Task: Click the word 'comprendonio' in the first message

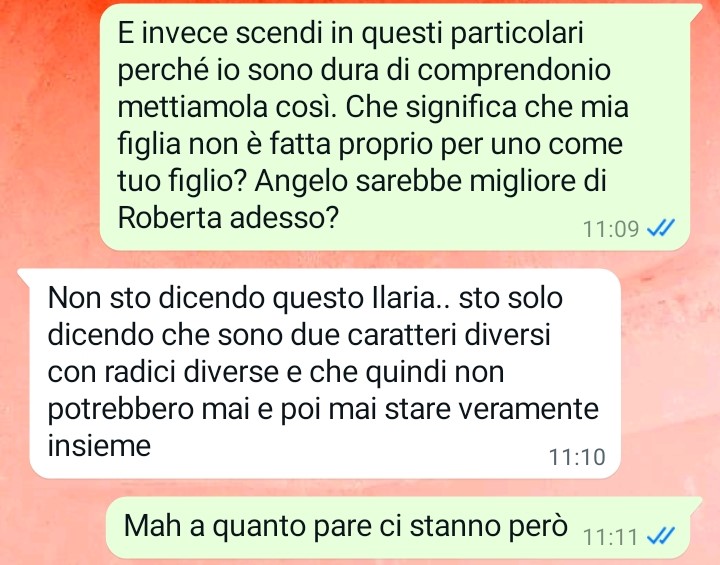Action: [514, 72]
